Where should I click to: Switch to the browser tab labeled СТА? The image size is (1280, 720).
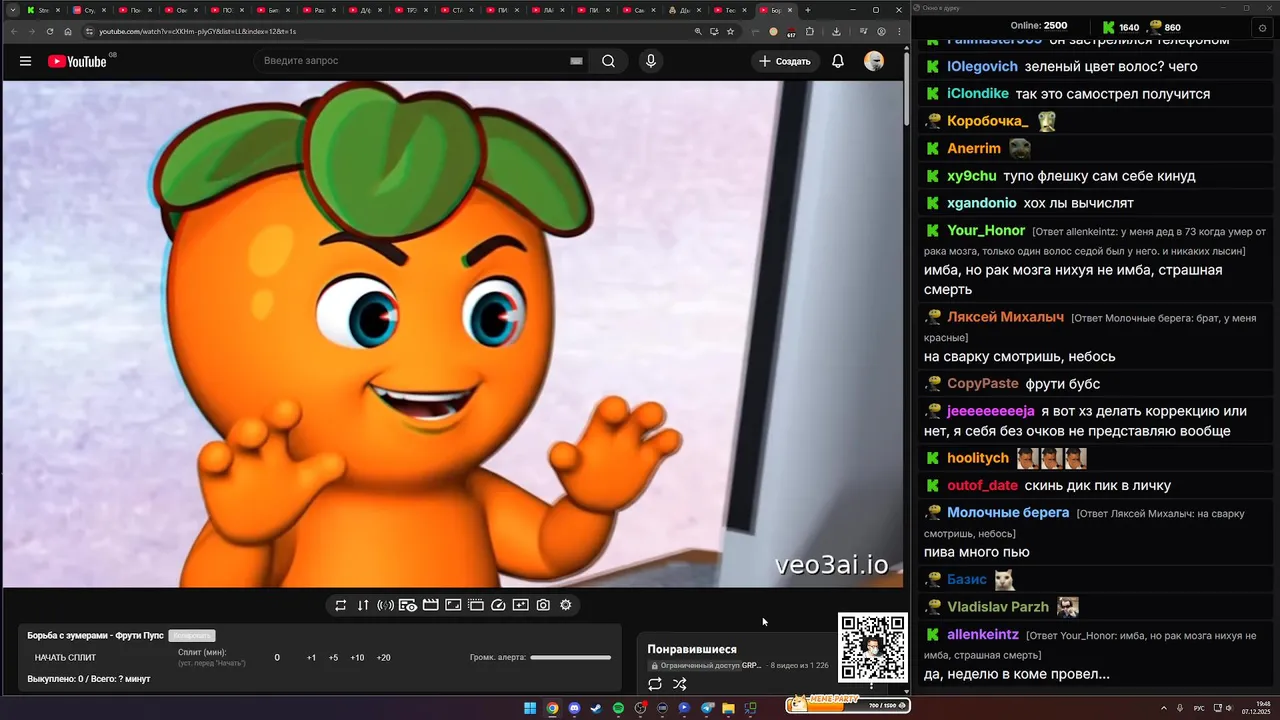456,10
